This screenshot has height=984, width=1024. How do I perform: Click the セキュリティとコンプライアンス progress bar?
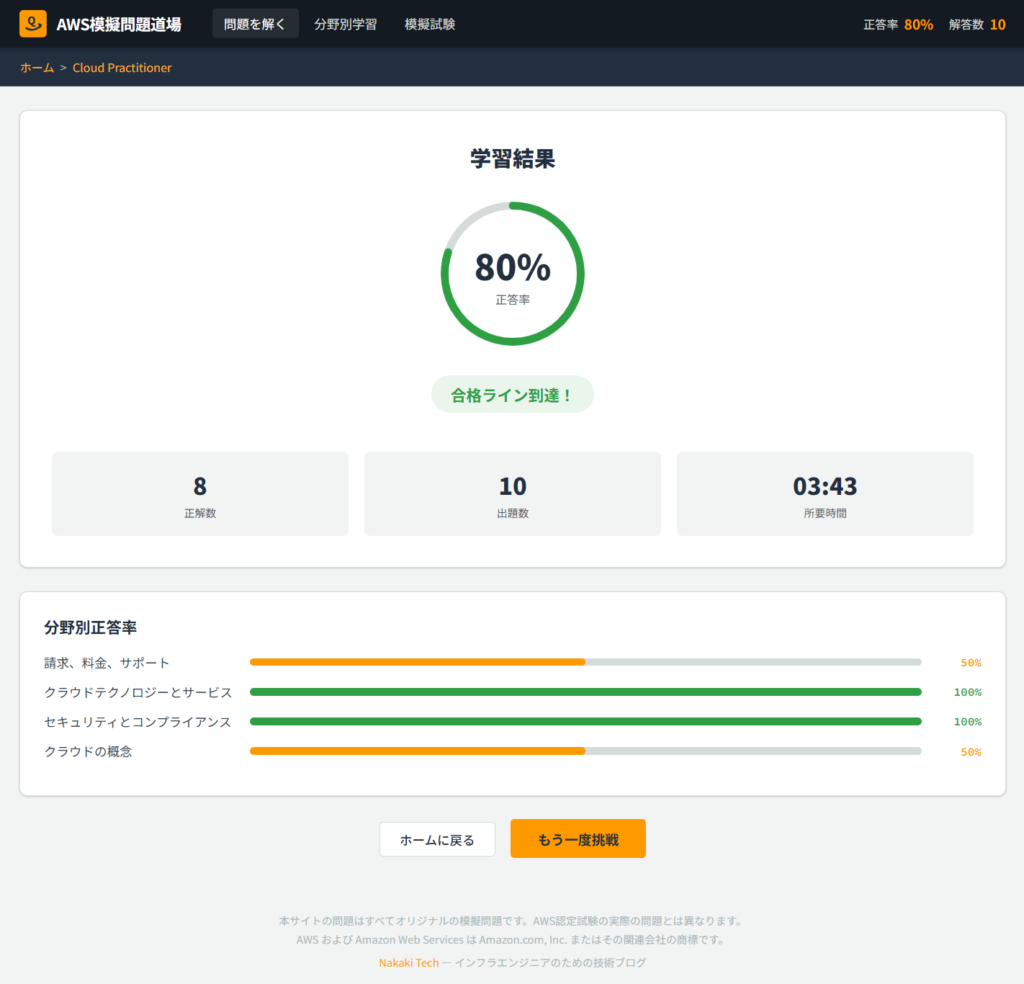point(585,722)
